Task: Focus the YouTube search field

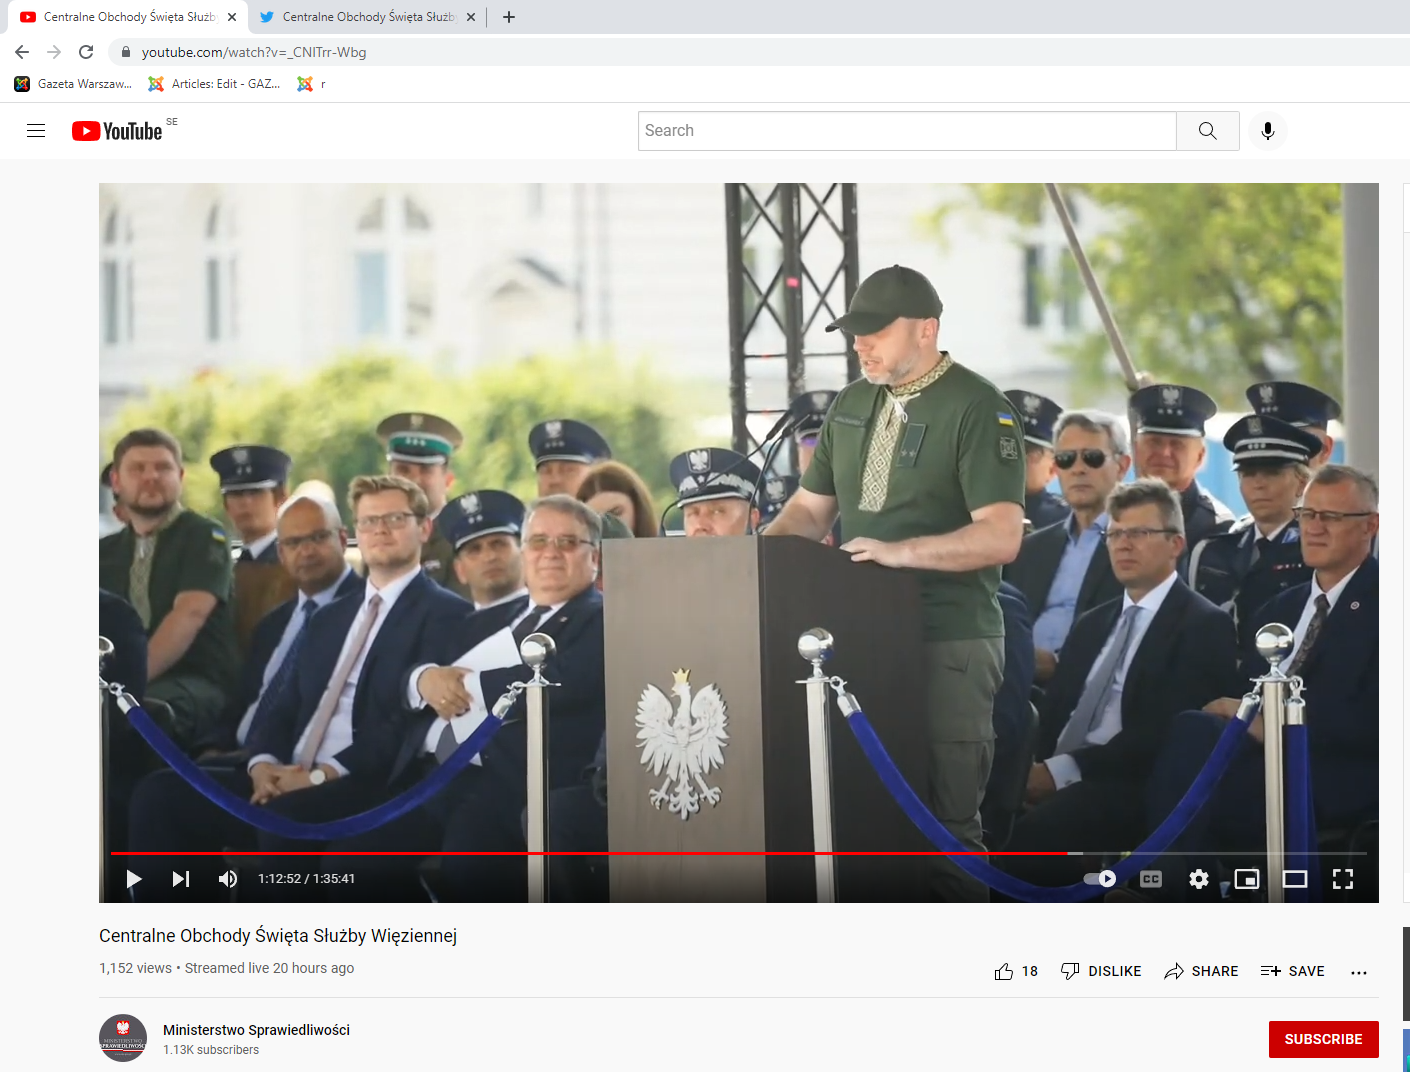Action: click(x=906, y=131)
